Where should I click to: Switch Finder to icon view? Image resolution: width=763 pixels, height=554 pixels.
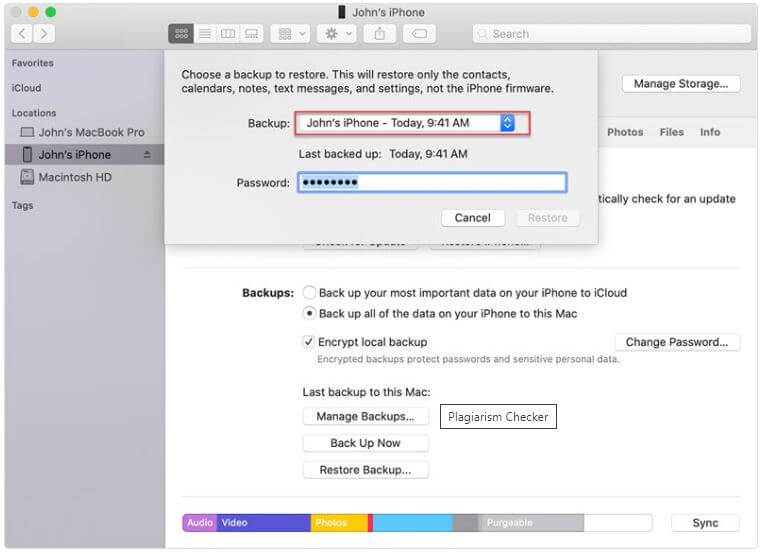[x=181, y=34]
